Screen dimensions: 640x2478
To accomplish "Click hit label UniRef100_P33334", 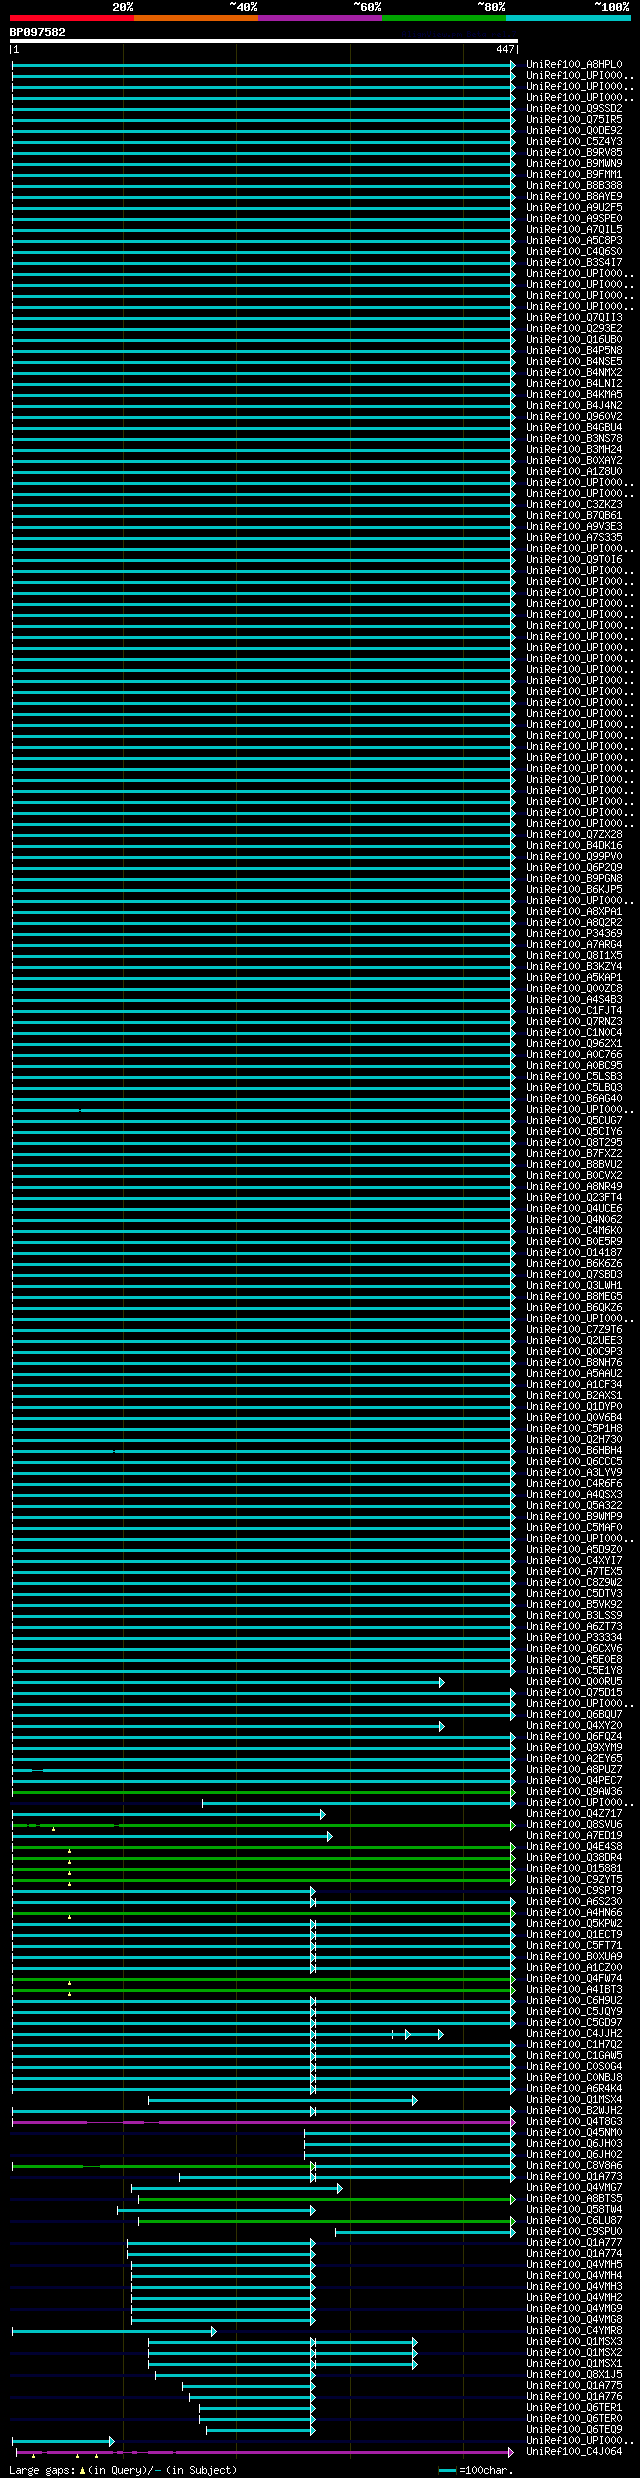I will 574,1638.
